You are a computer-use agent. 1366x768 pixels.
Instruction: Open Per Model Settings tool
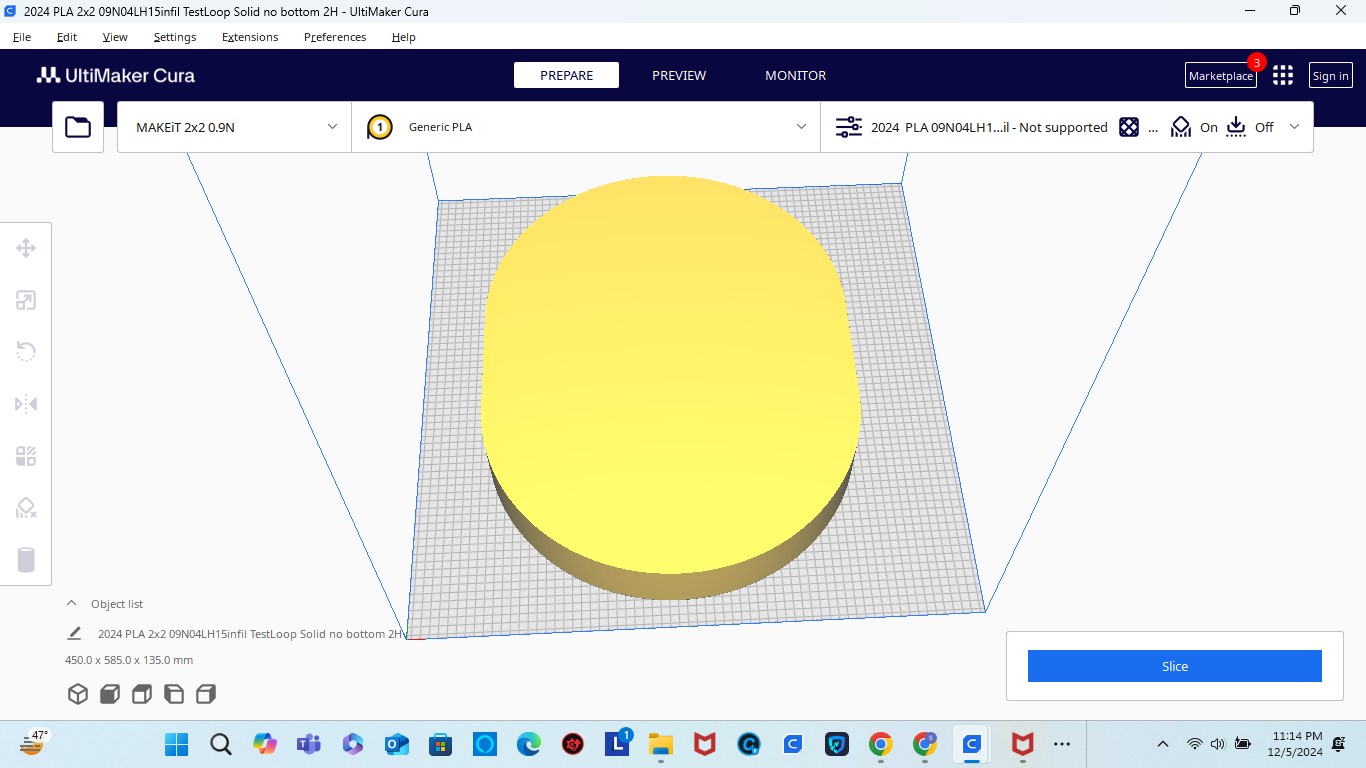(x=26, y=457)
